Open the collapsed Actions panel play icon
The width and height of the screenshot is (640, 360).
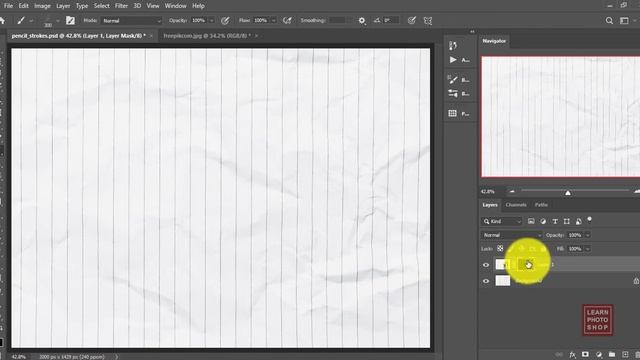[453, 60]
